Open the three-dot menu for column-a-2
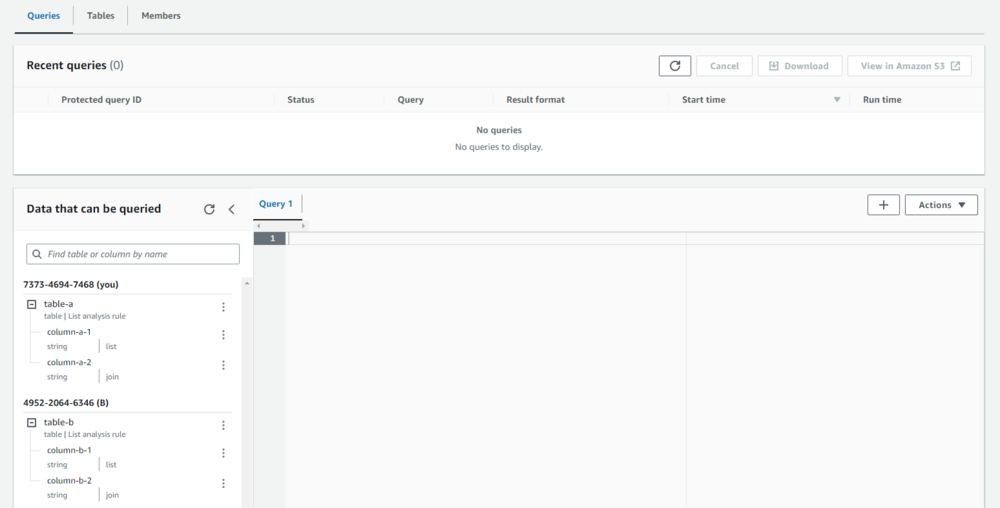The image size is (1000, 508). pyautogui.click(x=223, y=365)
